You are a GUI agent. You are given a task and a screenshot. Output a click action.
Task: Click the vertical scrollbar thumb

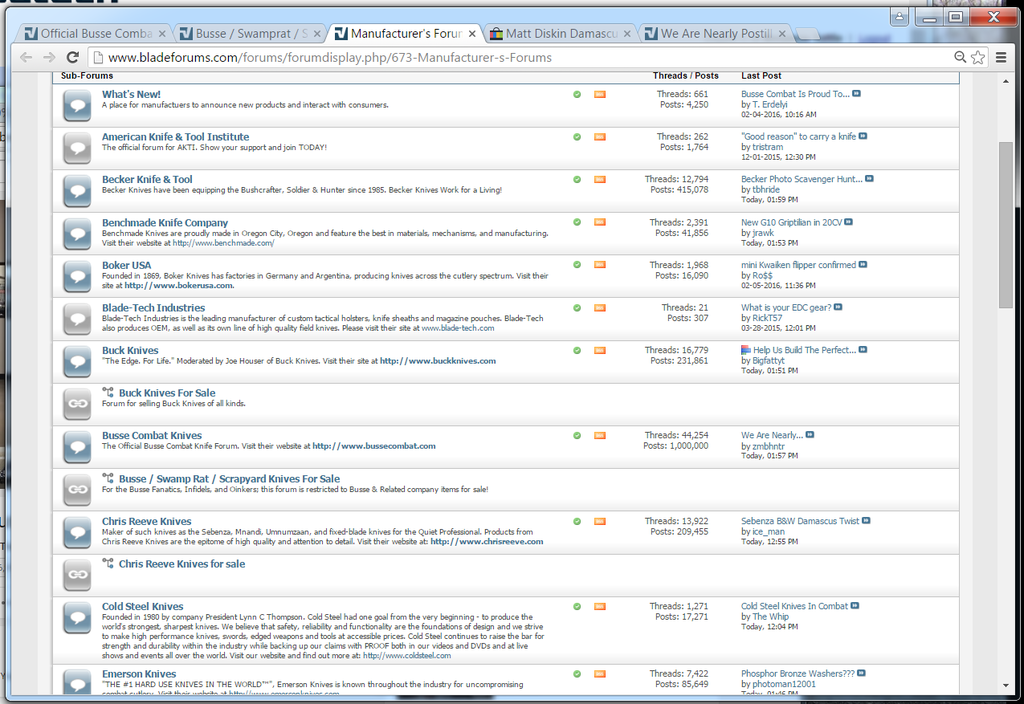pyautogui.click(x=1005, y=224)
